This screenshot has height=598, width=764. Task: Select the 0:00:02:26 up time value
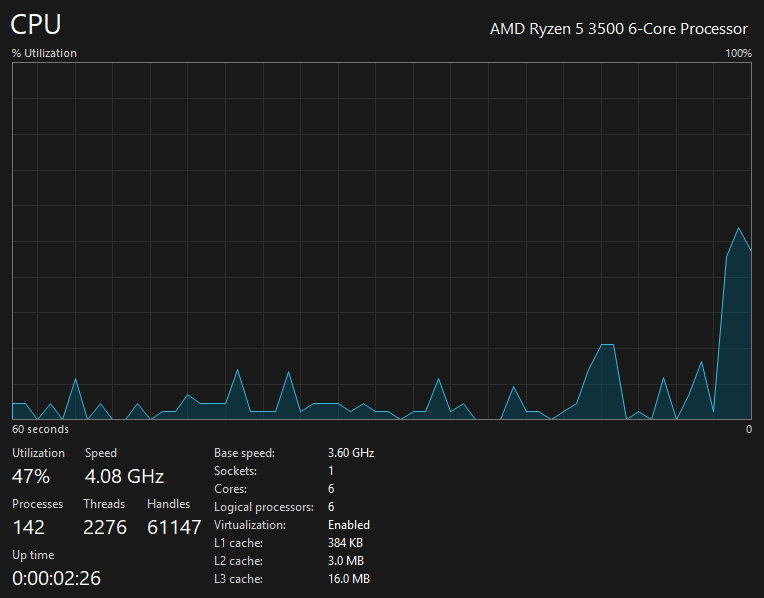[57, 579]
